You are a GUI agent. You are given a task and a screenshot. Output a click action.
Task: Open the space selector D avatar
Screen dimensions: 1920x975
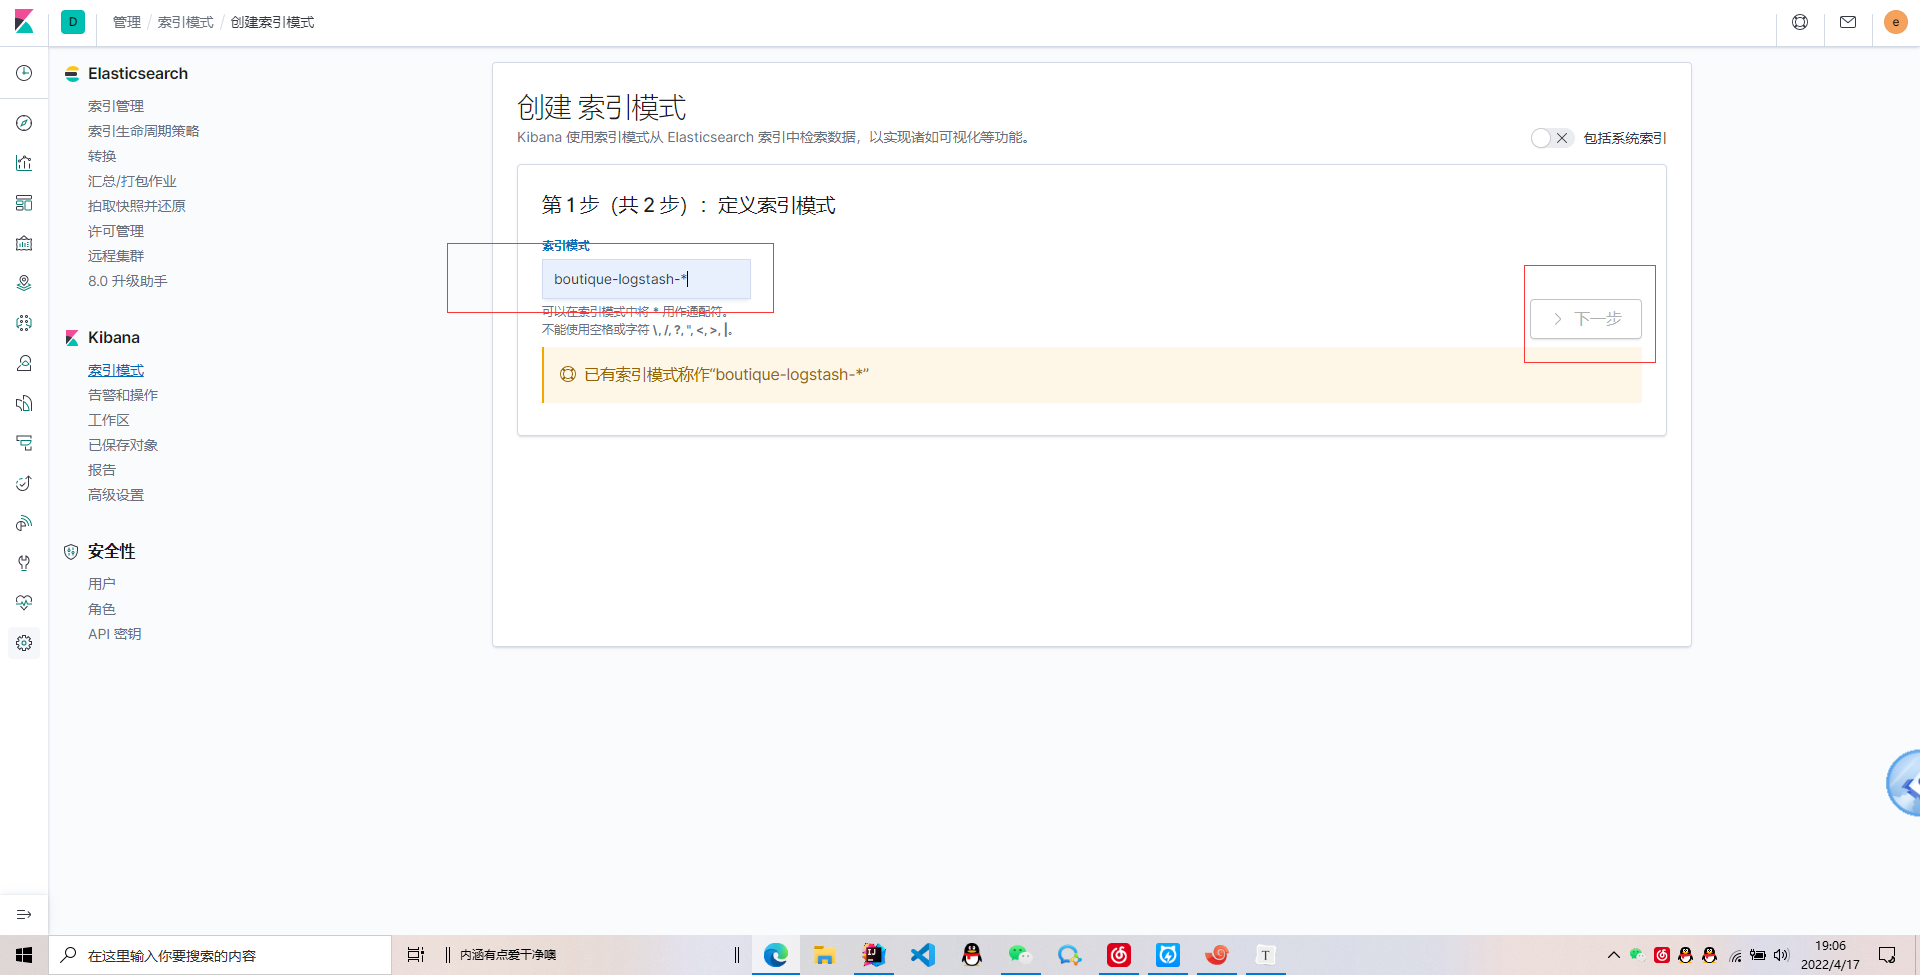73,22
